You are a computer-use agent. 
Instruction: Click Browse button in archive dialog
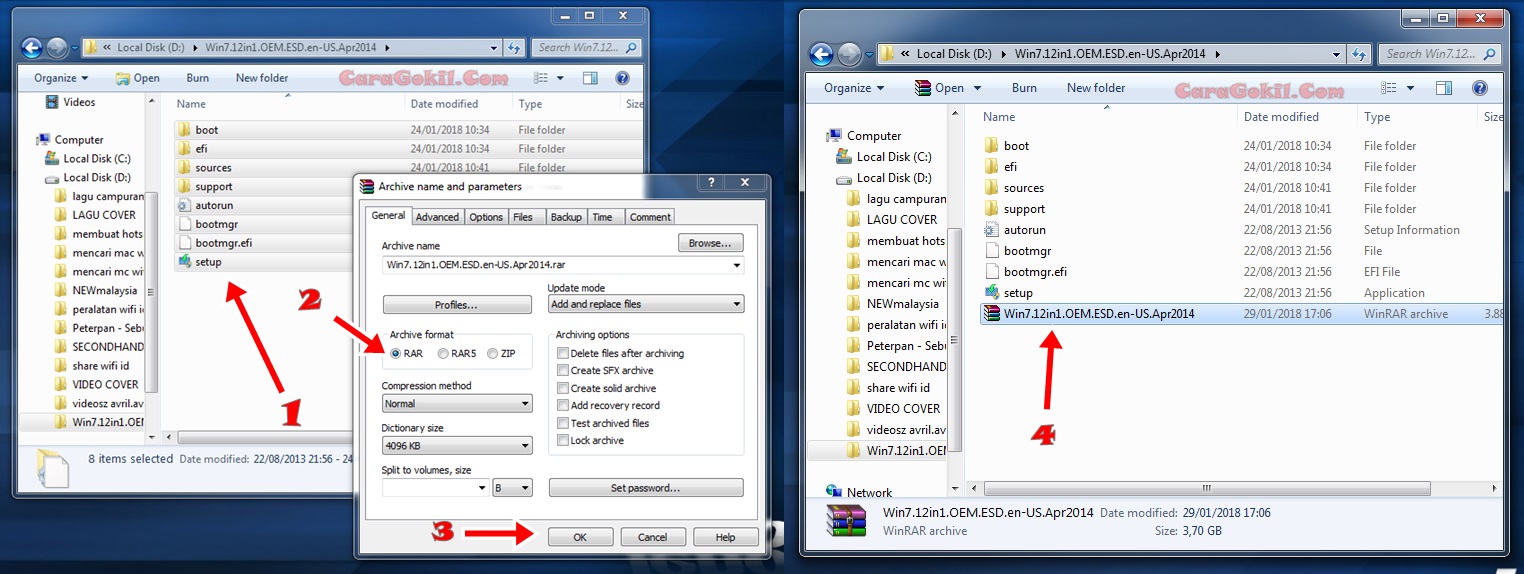(x=710, y=243)
